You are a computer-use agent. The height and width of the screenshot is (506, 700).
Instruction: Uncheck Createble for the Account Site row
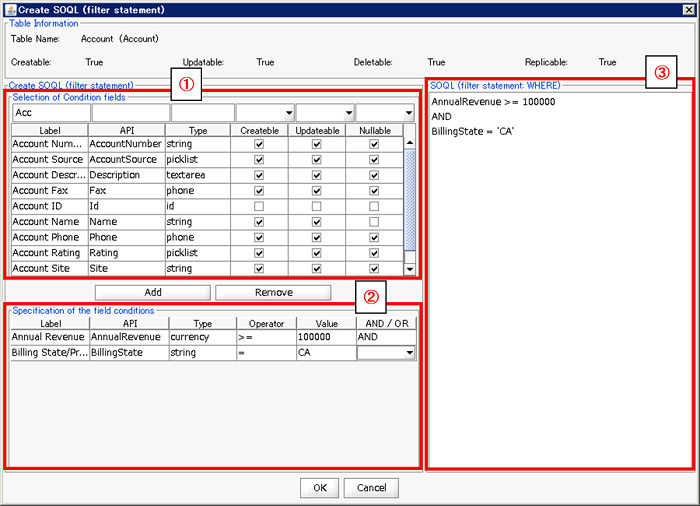tap(259, 269)
